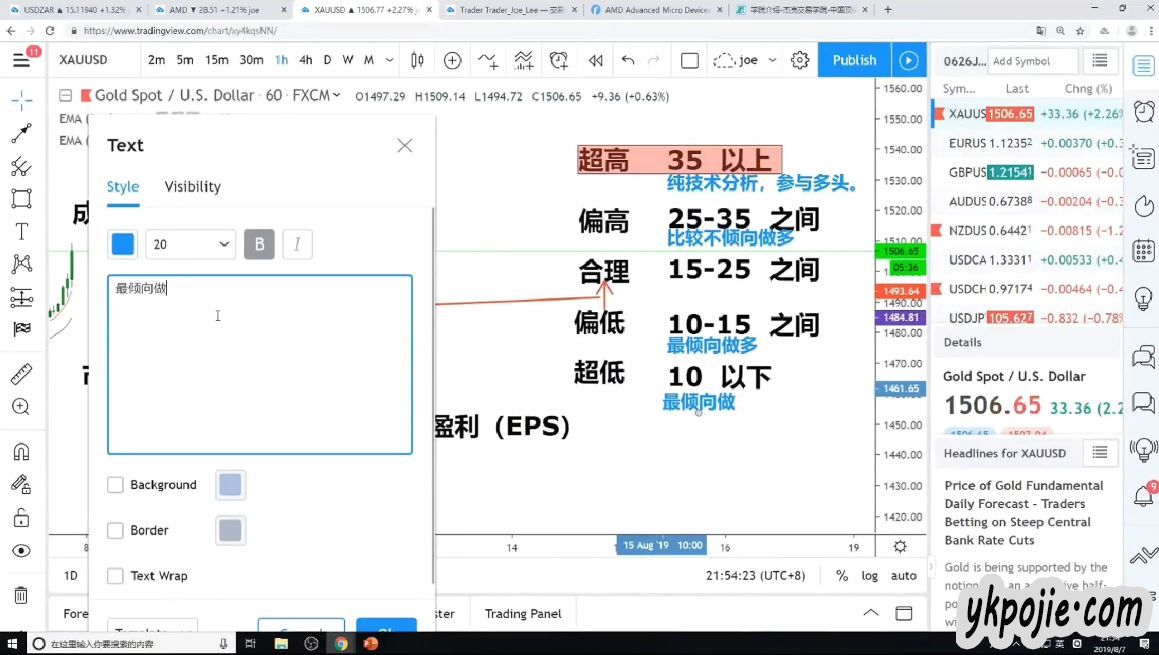Enable the Border checkbox

point(116,531)
